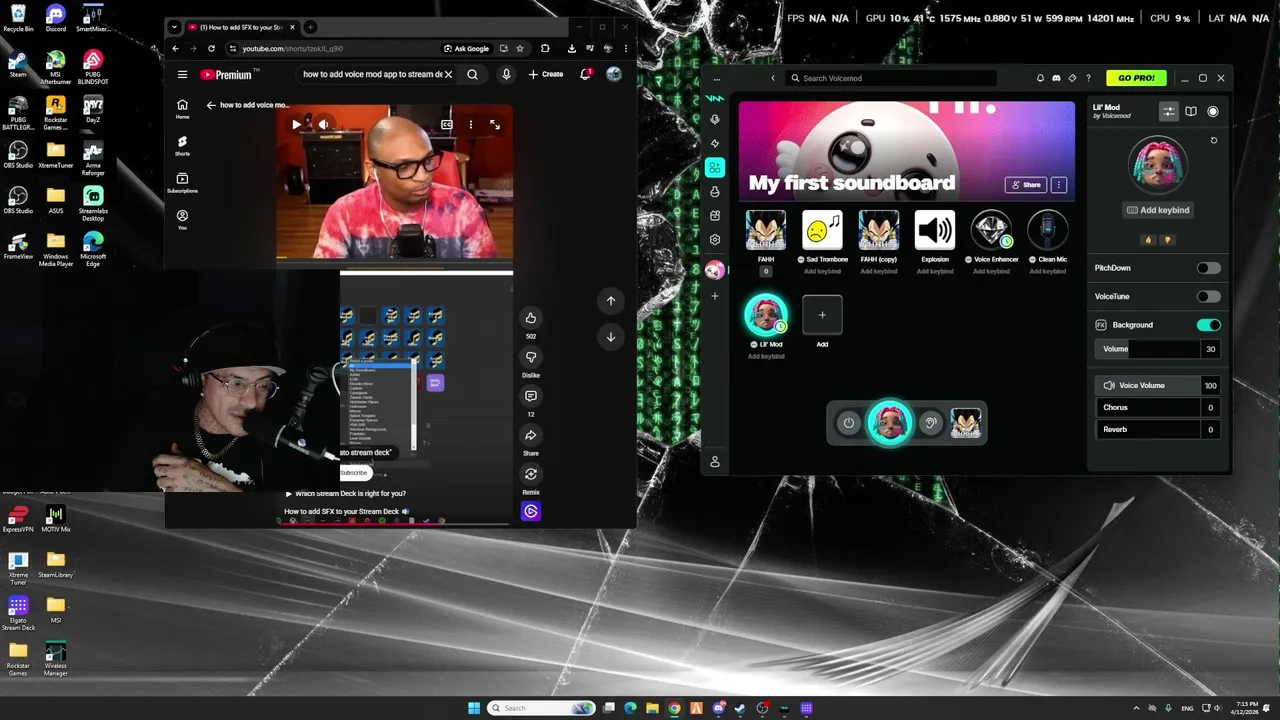Play the YouTube short
The width and height of the screenshot is (1280, 720).
point(296,125)
